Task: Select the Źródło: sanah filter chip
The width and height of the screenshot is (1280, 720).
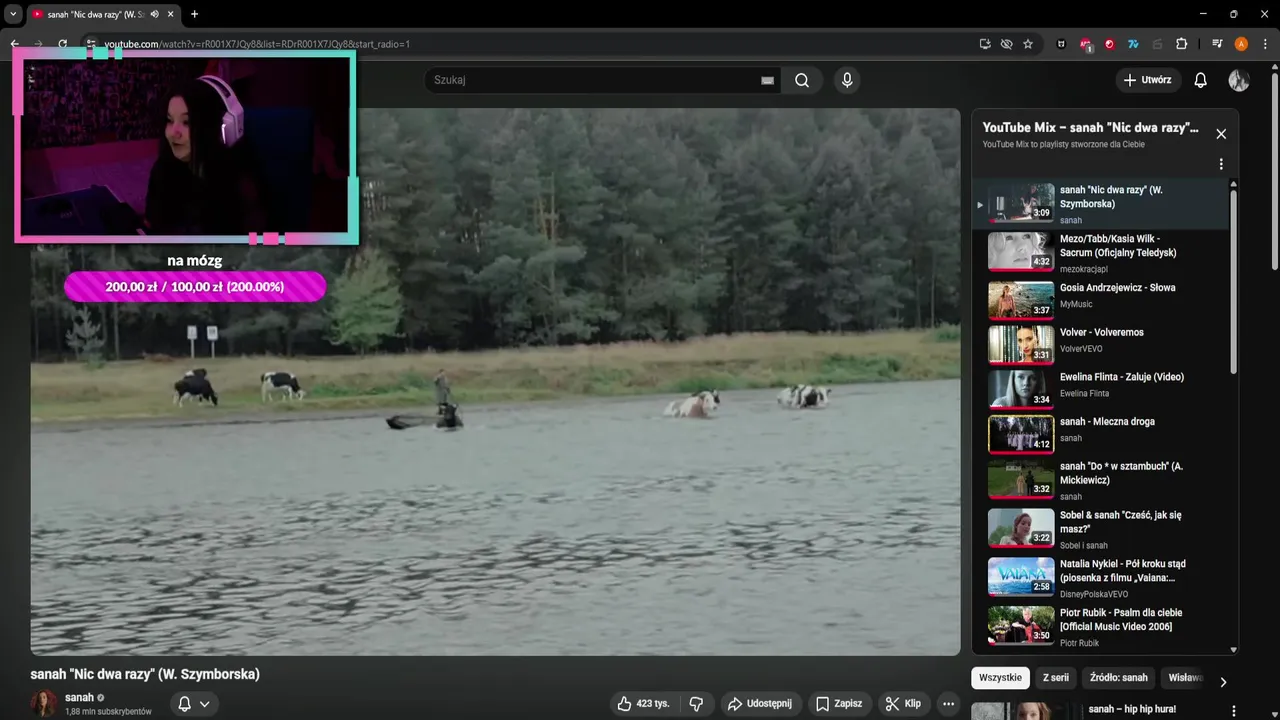Action: click(1118, 677)
